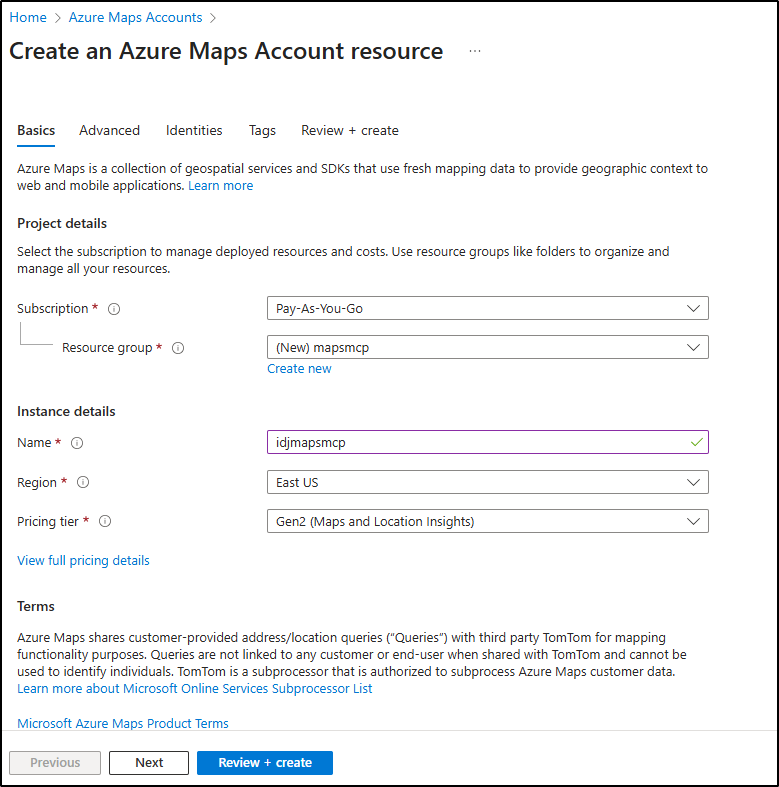
Task: Open View full pricing details link
Action: pyautogui.click(x=83, y=561)
